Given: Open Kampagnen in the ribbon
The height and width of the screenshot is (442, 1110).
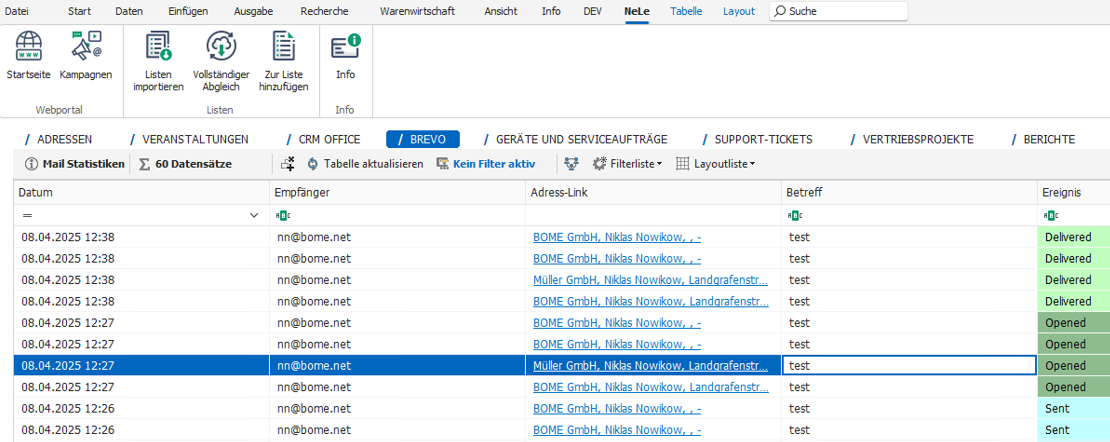Looking at the screenshot, I should coord(86,45).
